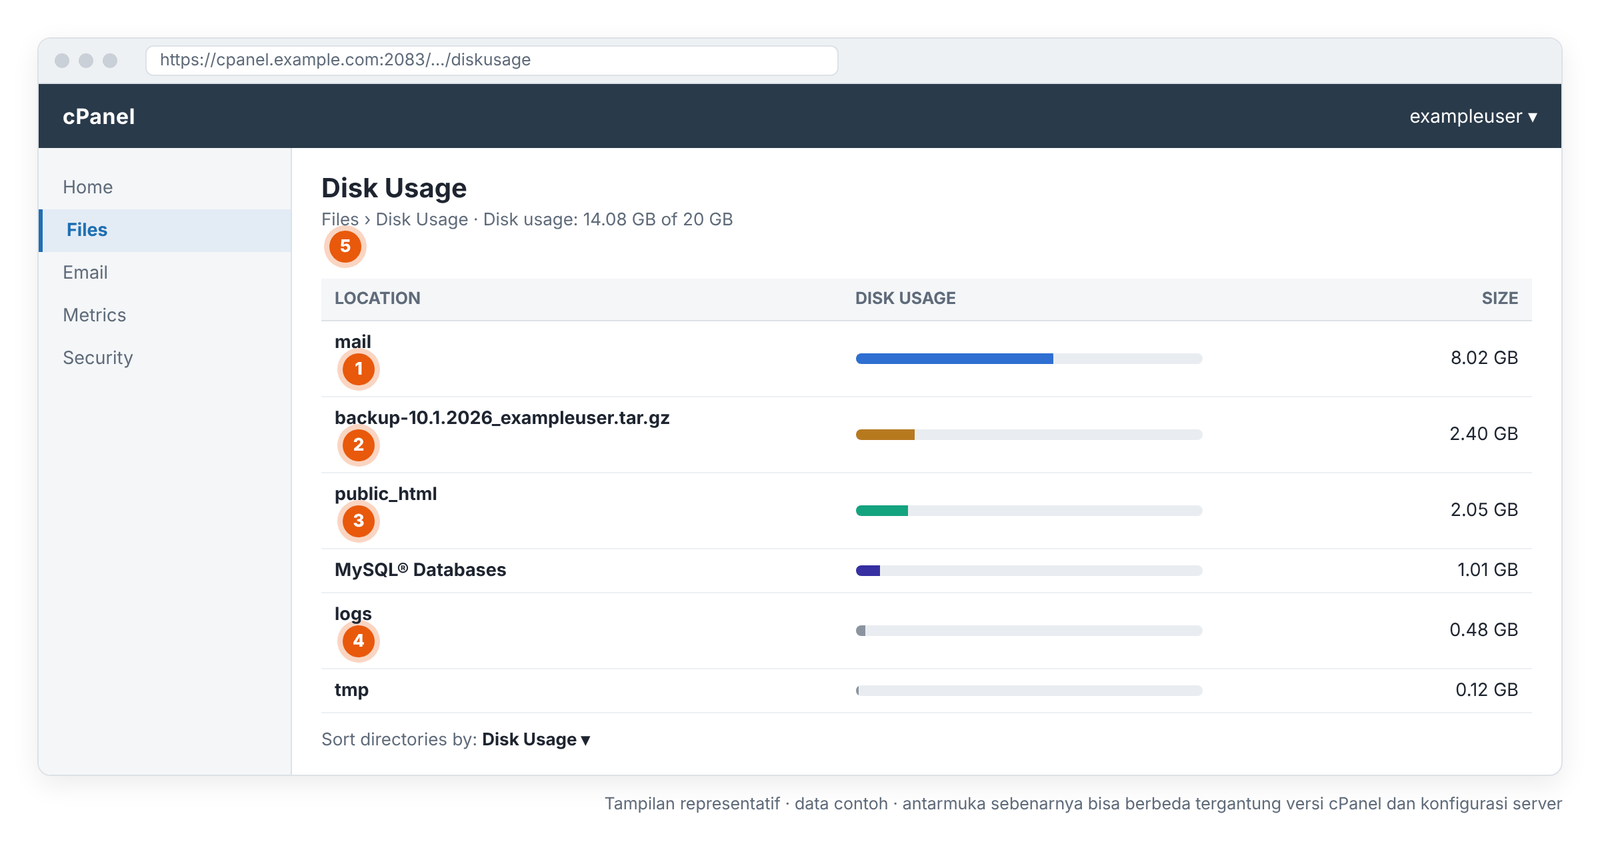Click the mail disk usage bar
The width and height of the screenshot is (1600, 852).
point(1029,358)
